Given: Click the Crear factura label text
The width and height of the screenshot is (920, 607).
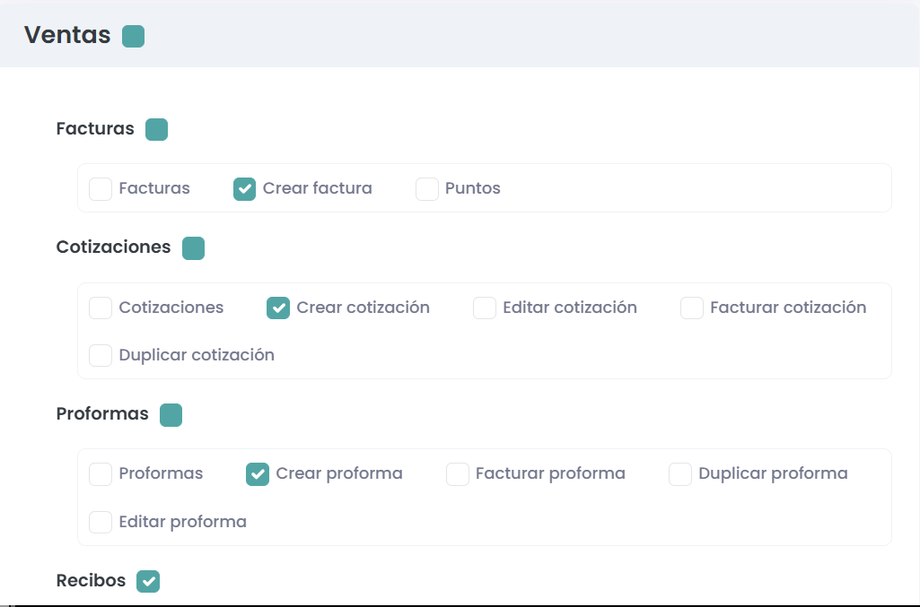Looking at the screenshot, I should tap(317, 188).
